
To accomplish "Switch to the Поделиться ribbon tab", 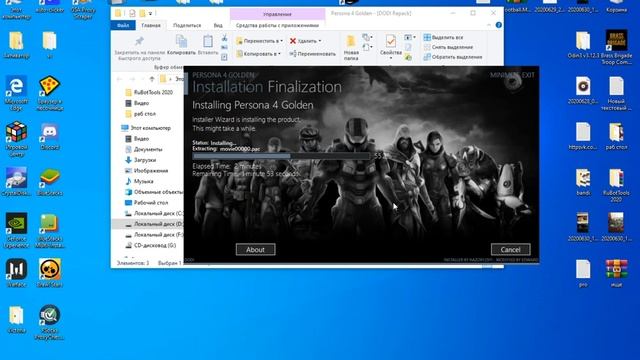I will (x=187, y=25).
